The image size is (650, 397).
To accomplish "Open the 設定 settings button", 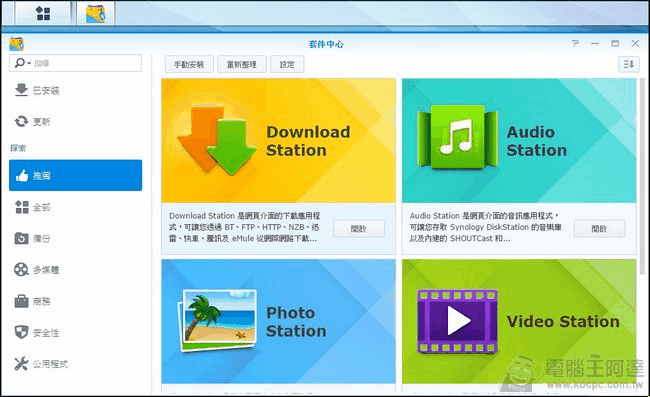I will [x=287, y=64].
